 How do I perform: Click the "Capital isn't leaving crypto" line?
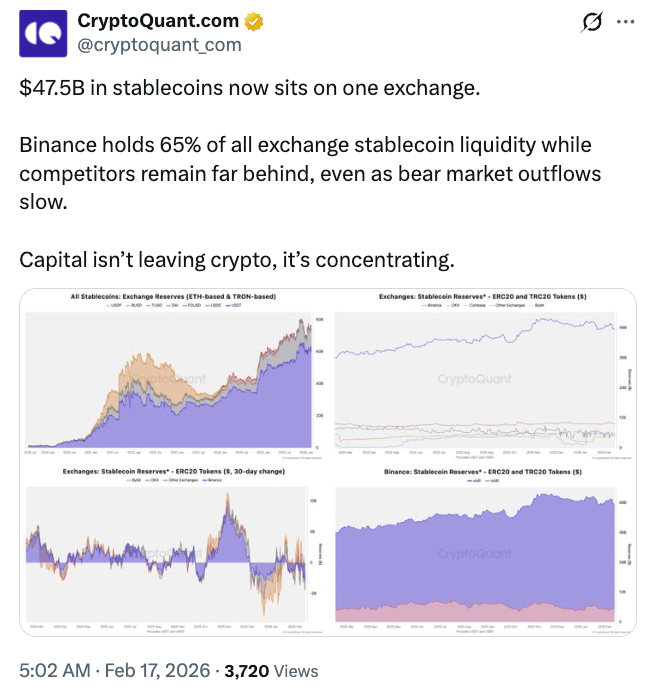[x=237, y=260]
